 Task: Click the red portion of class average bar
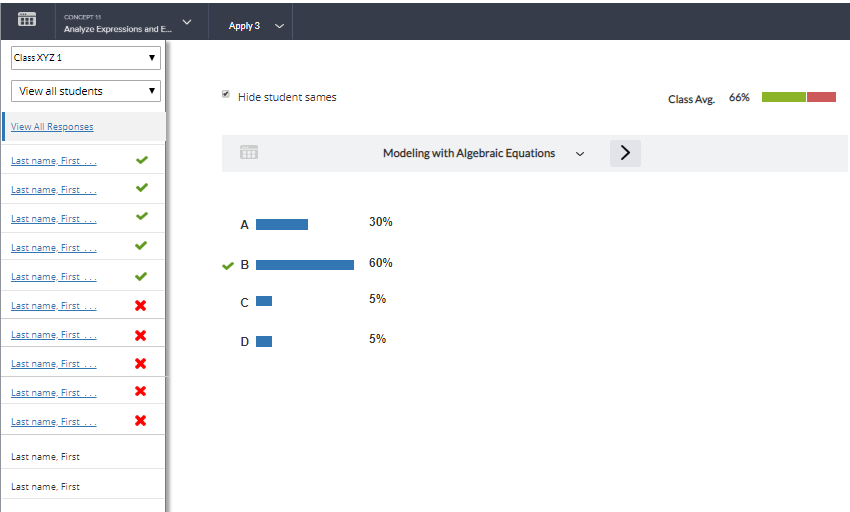point(821,97)
